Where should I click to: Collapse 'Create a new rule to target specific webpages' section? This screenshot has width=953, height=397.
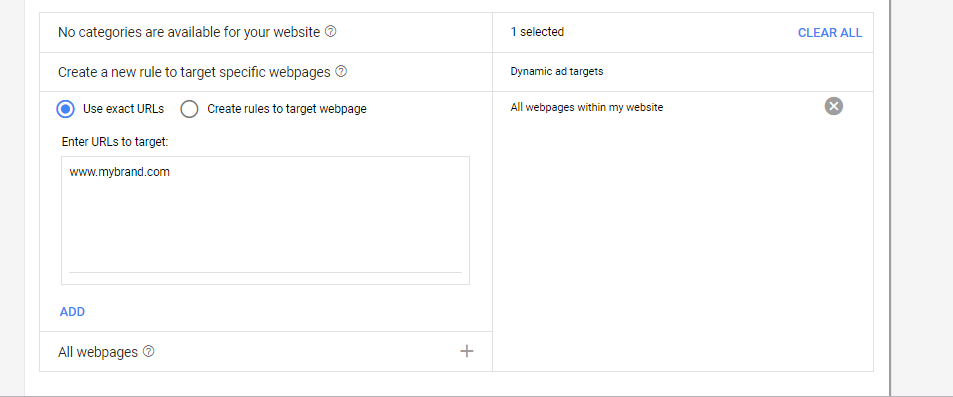pos(266,72)
